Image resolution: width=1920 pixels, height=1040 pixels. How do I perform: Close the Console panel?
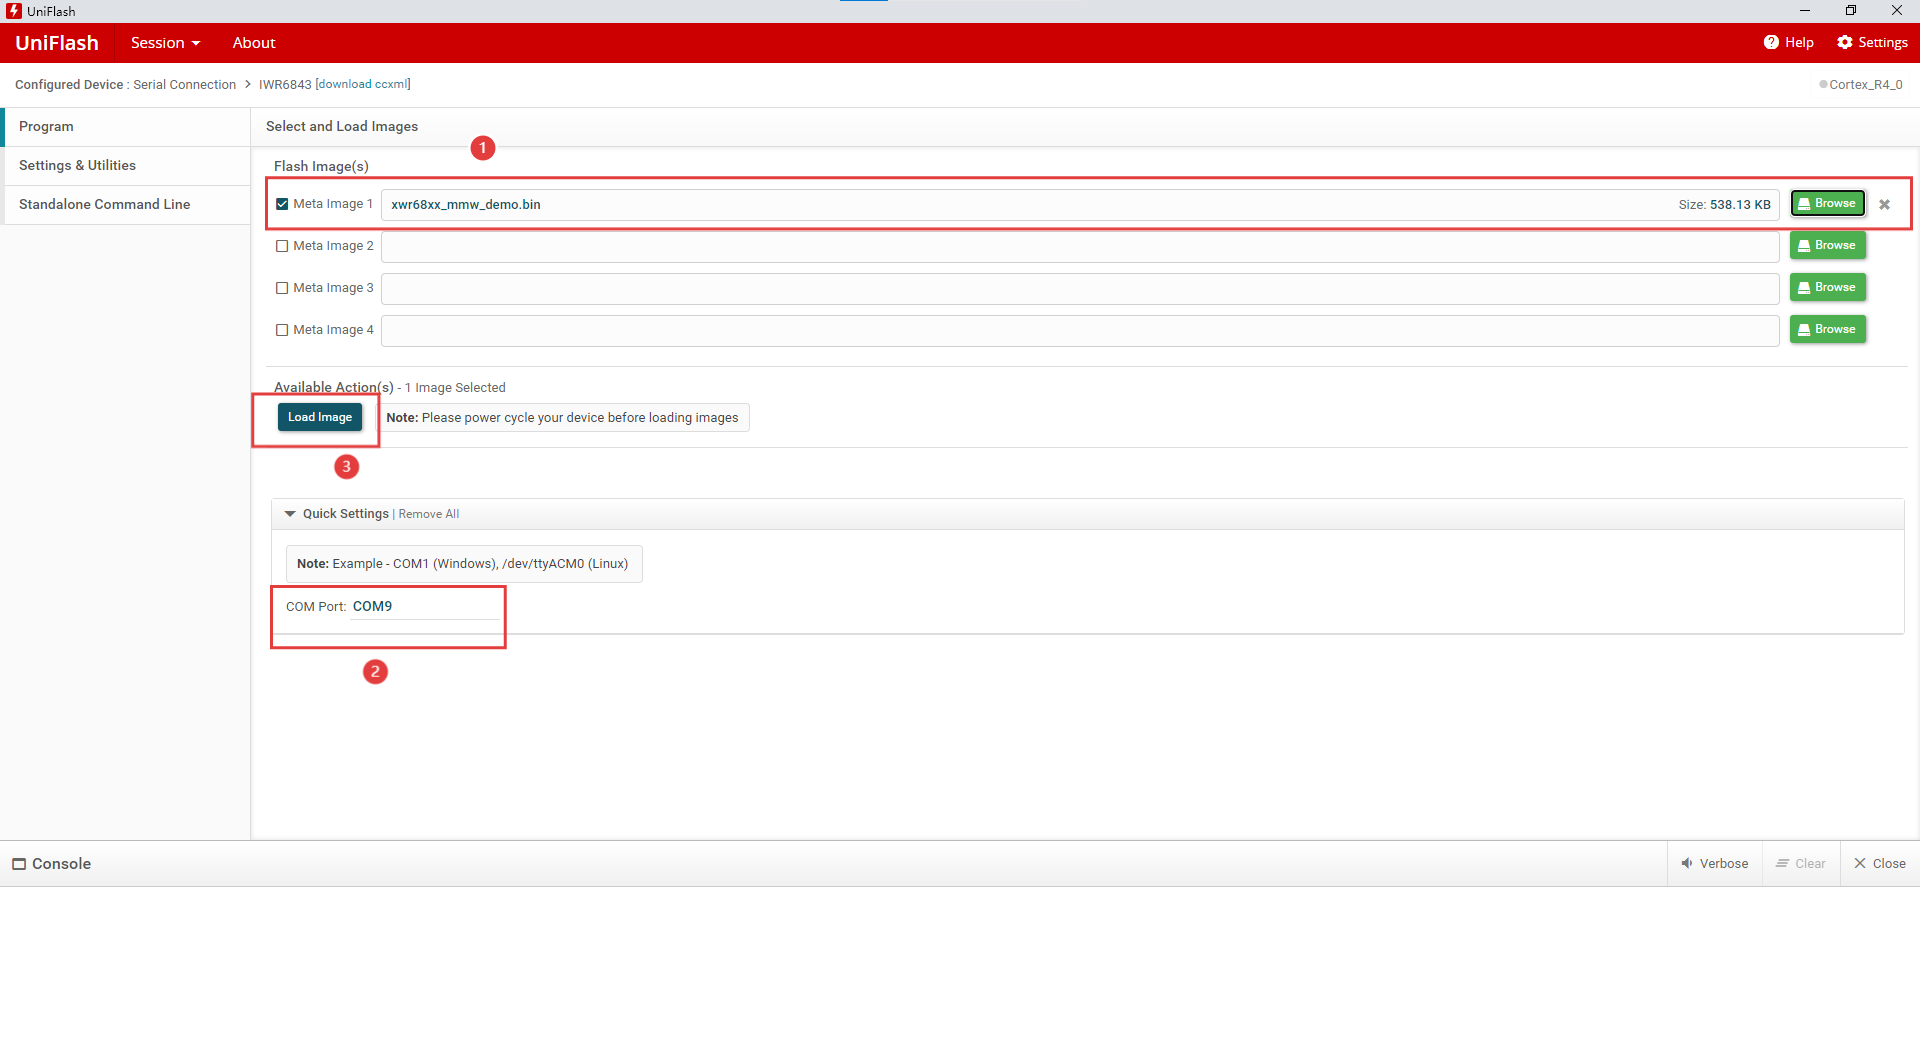coord(1880,864)
